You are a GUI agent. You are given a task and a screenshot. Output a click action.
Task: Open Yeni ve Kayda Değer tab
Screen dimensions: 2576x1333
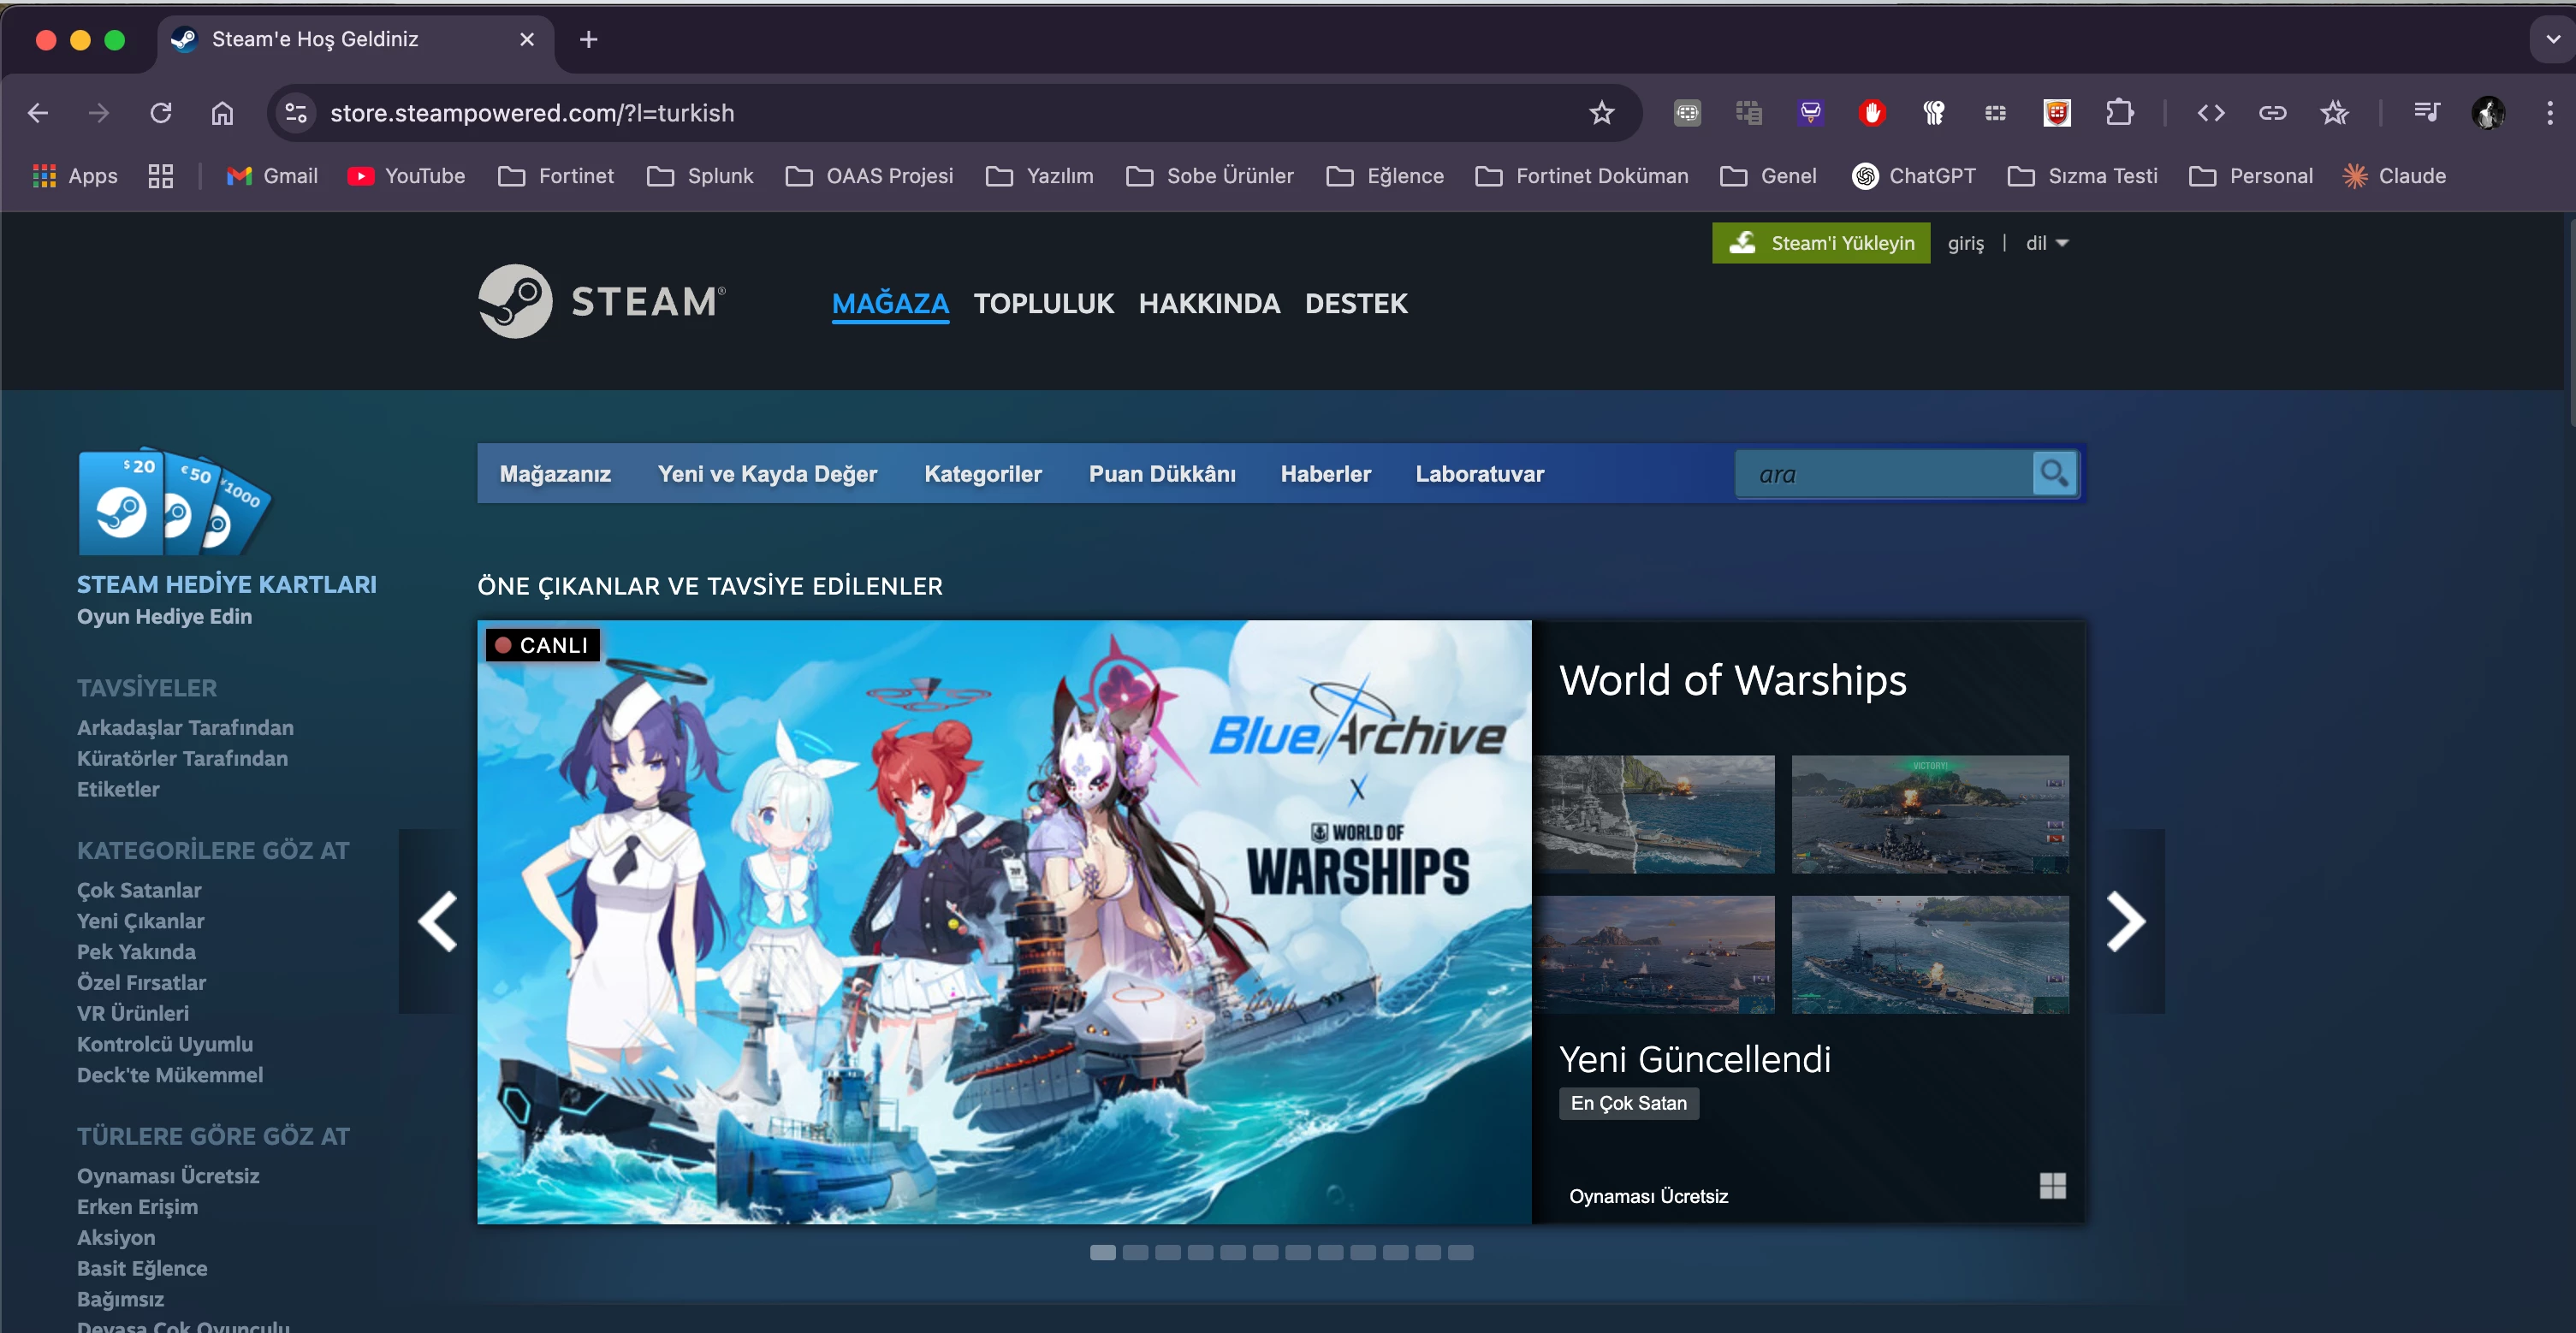(x=767, y=474)
